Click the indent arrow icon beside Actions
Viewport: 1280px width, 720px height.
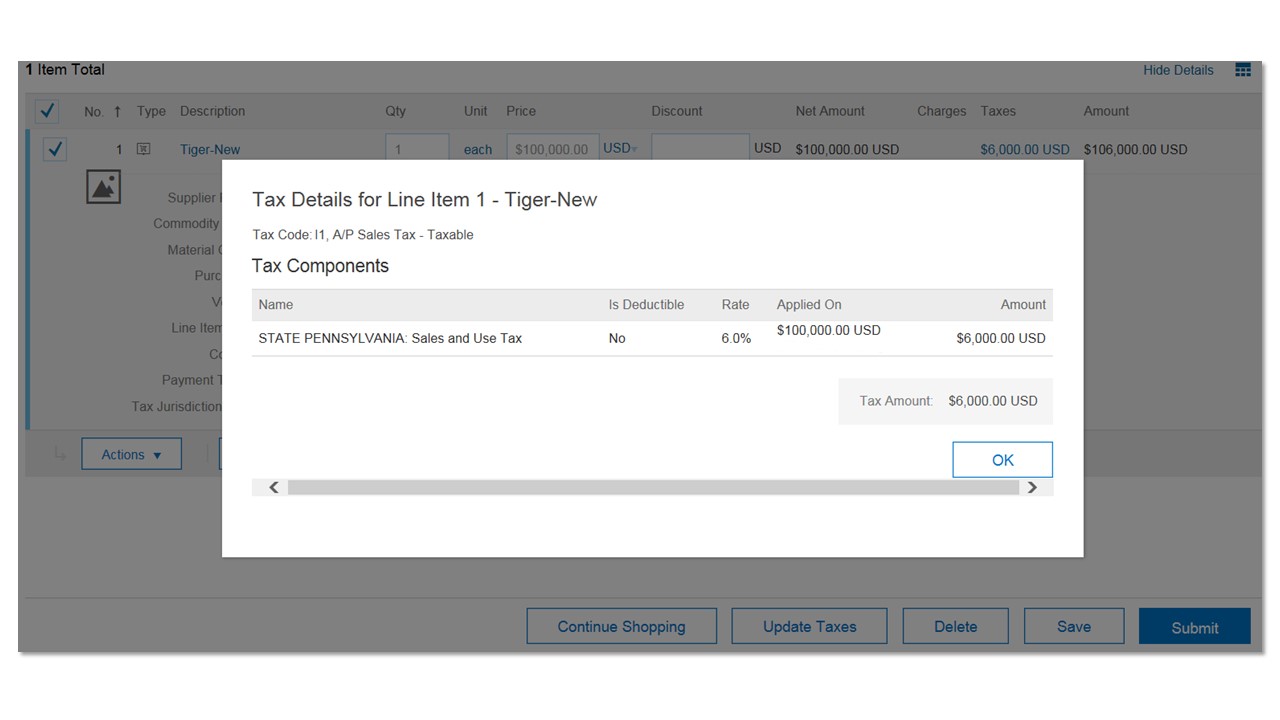[x=60, y=455]
